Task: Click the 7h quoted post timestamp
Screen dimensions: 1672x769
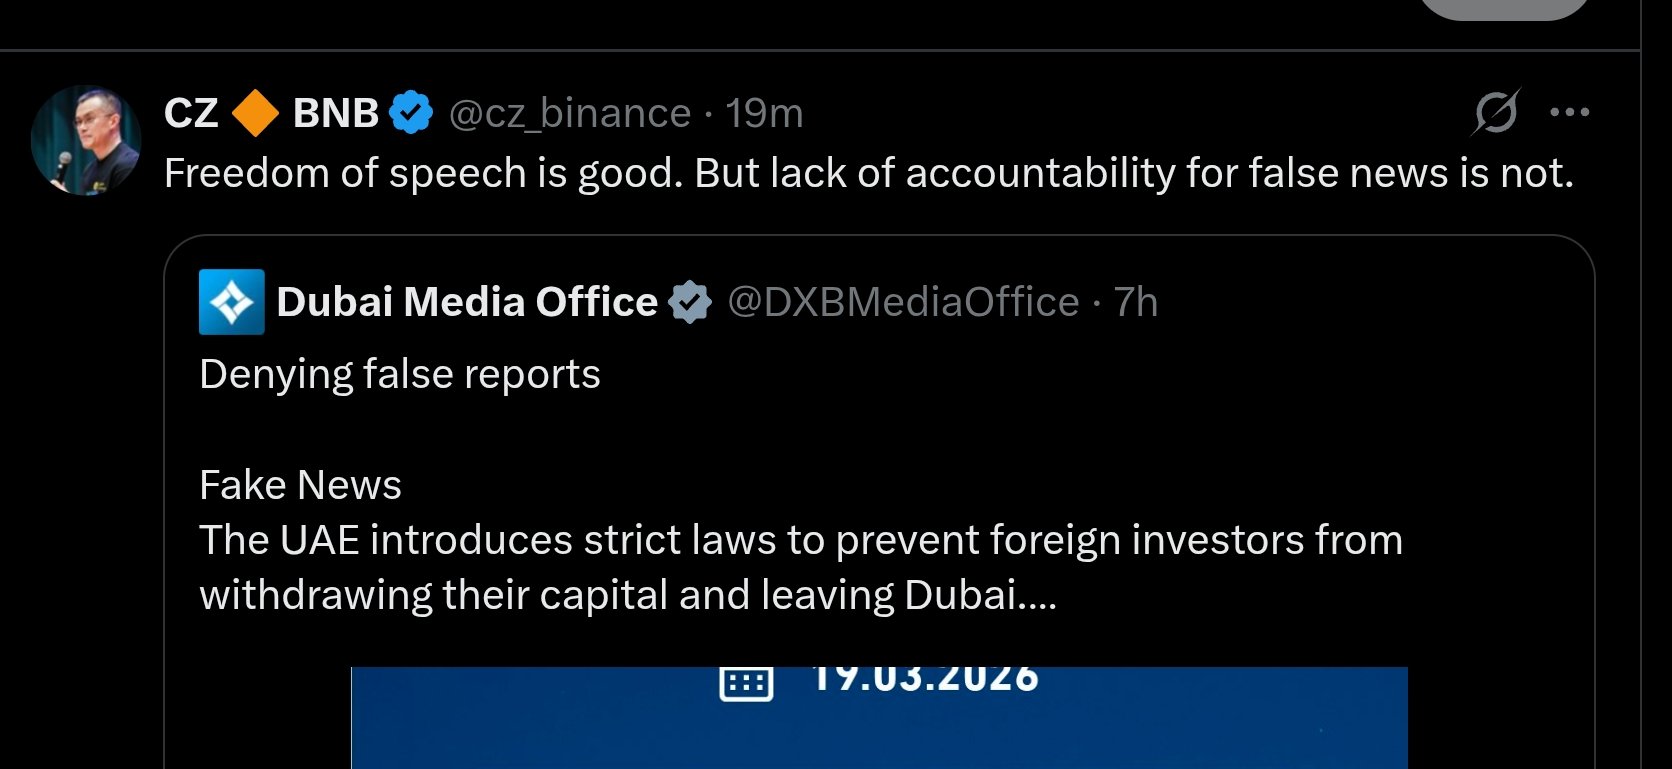Action: [1136, 302]
